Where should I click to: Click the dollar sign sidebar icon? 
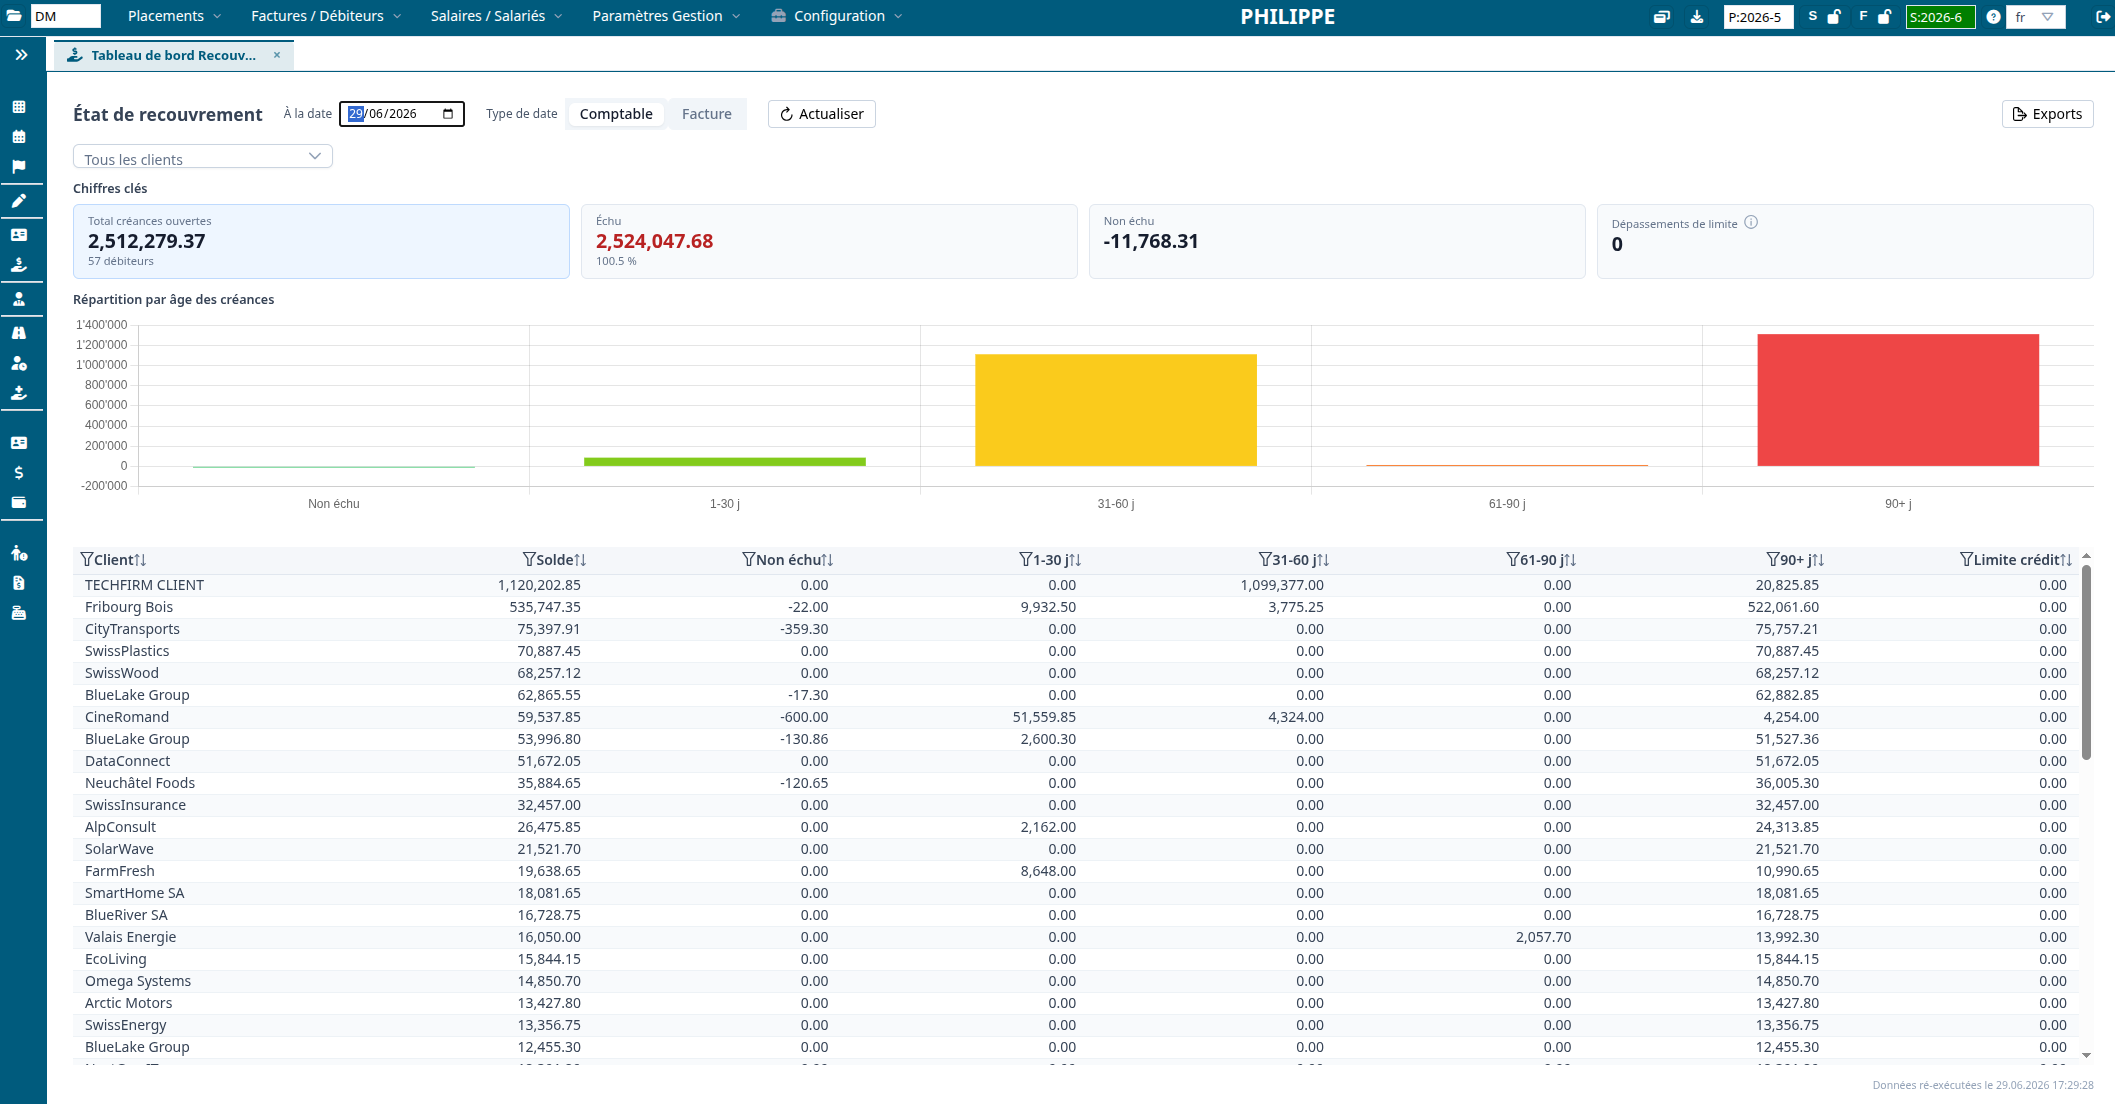(19, 473)
